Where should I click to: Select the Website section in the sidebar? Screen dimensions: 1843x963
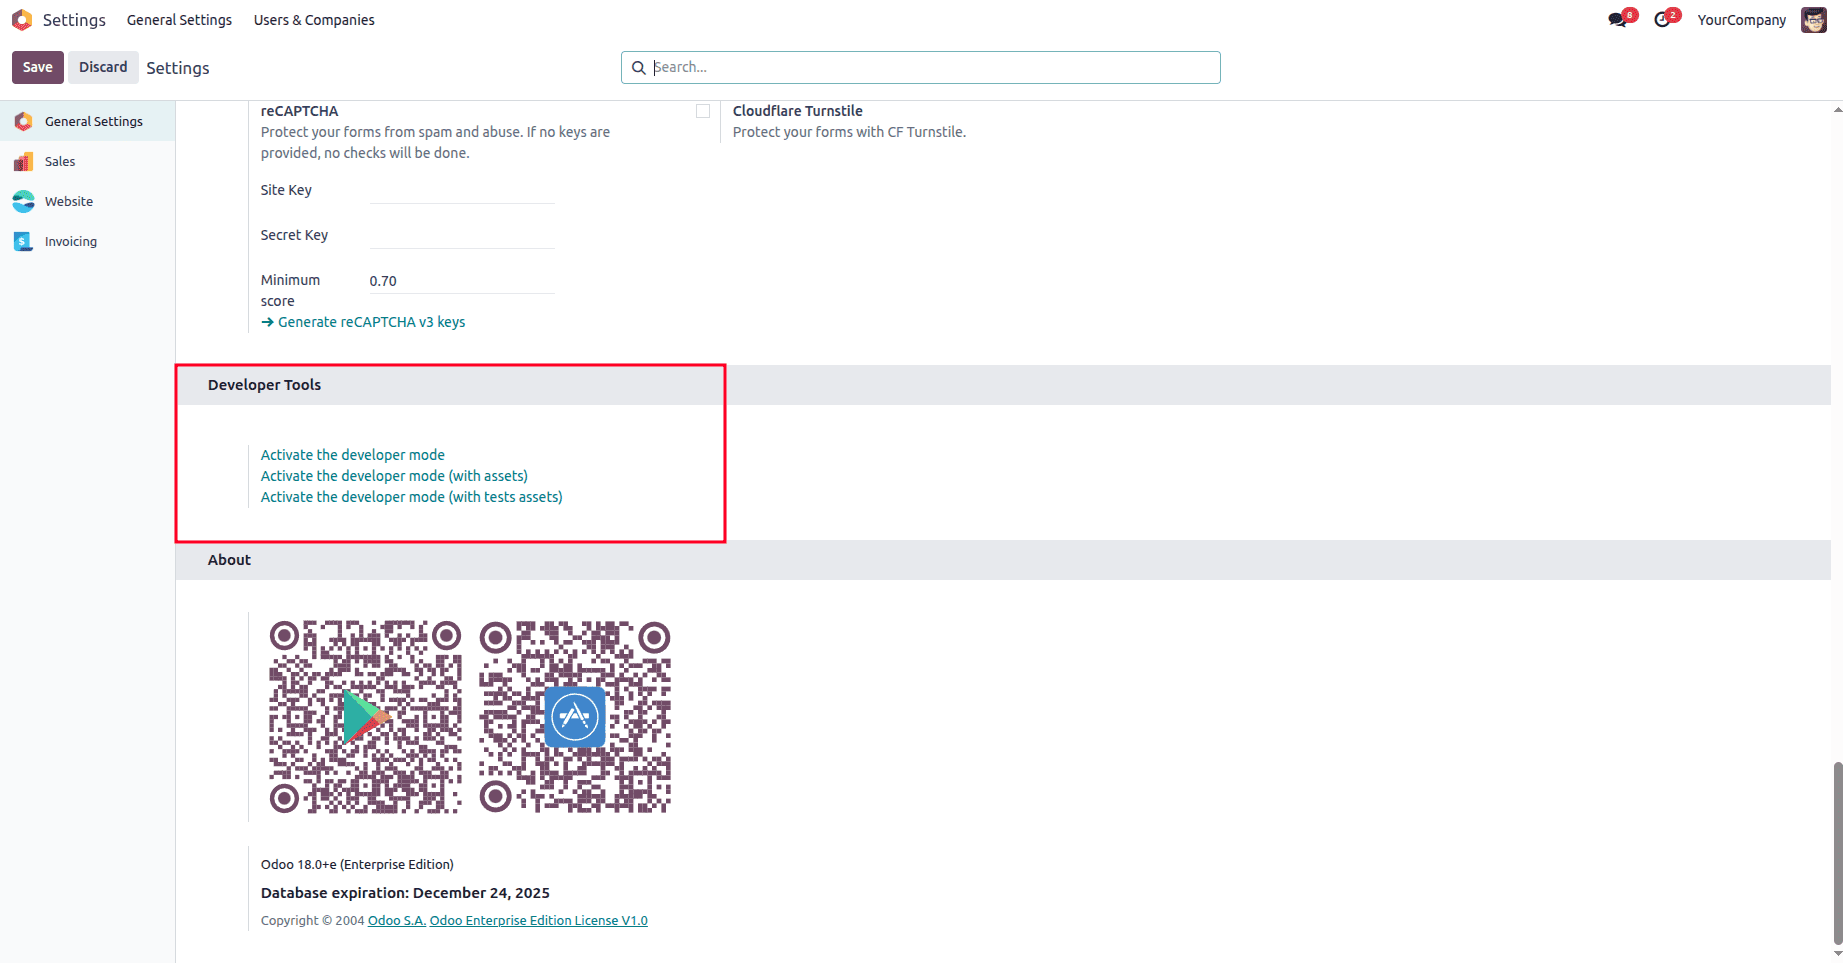click(67, 201)
